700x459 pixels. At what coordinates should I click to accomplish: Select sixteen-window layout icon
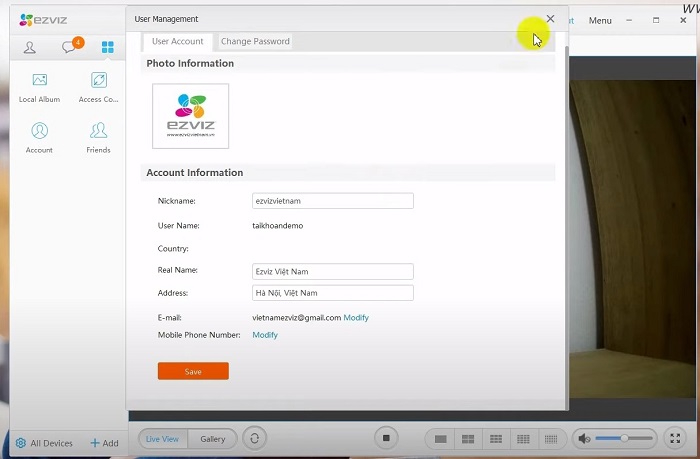tap(523, 439)
